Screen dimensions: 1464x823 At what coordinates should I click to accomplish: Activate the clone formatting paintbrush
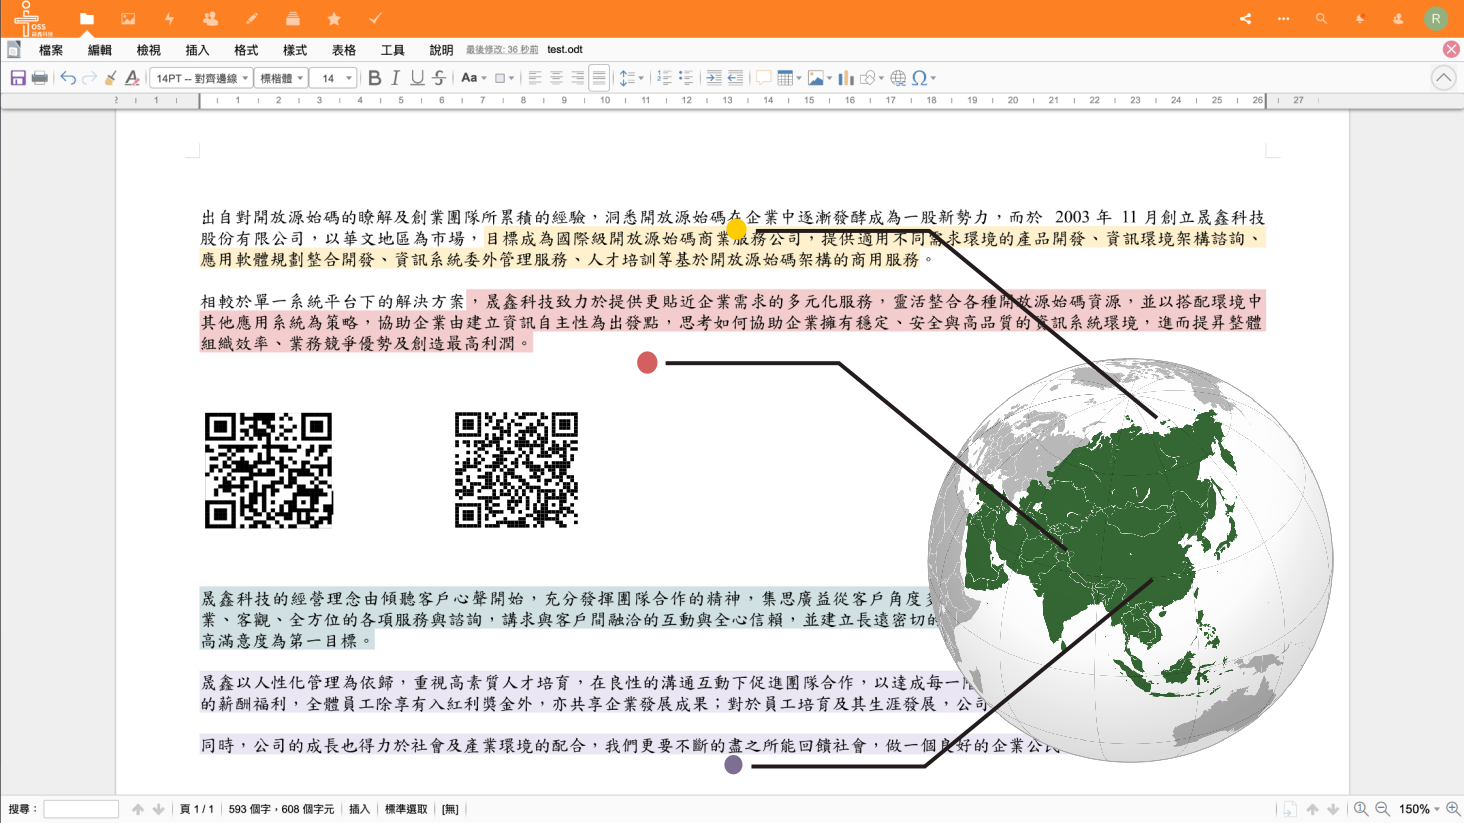(111, 78)
